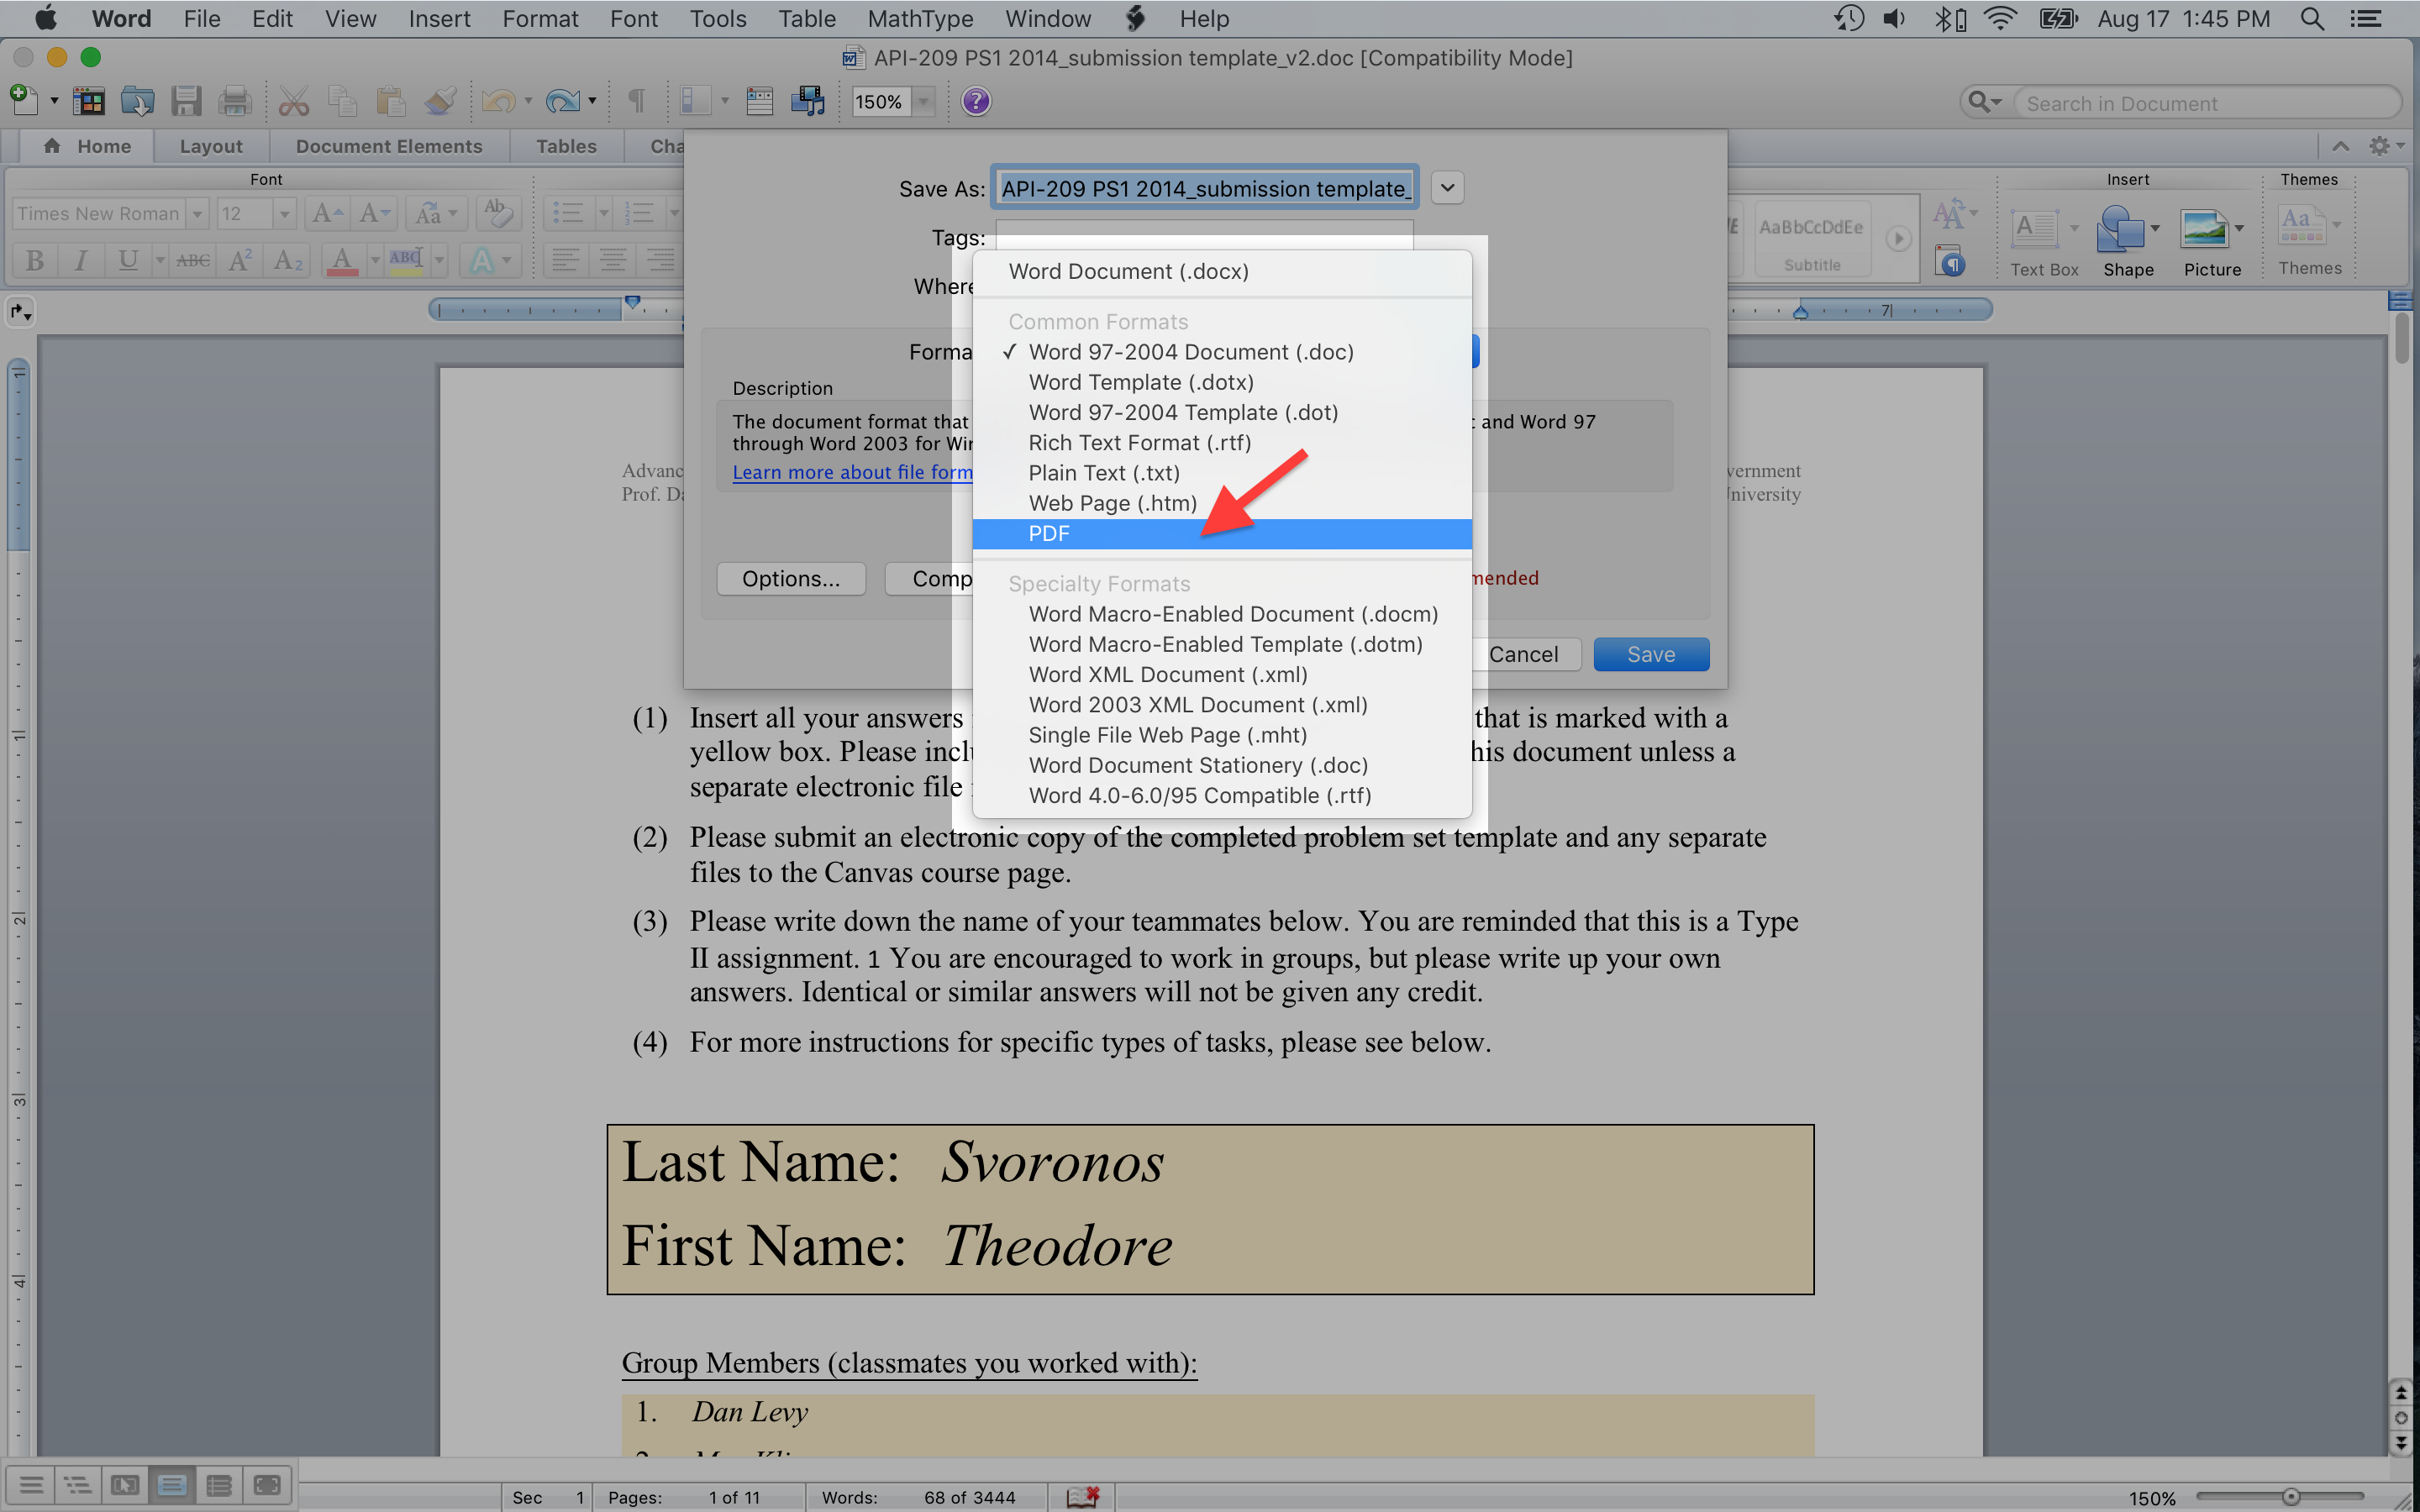Click the Strikethrough ABC icon
2420x1512 pixels.
[193, 261]
